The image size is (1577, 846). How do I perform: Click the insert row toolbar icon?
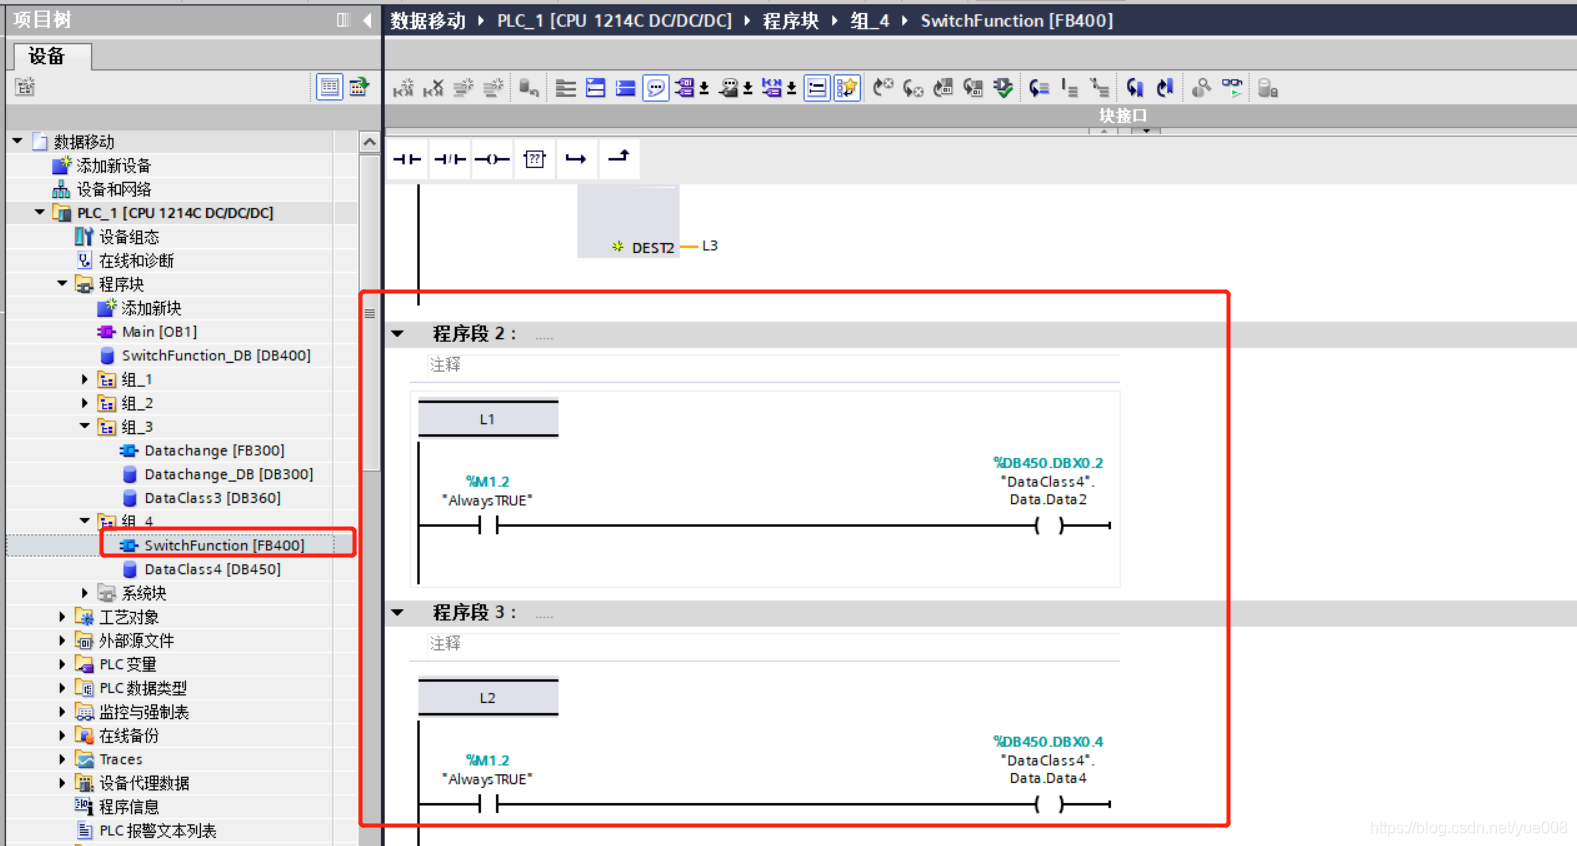click(464, 88)
